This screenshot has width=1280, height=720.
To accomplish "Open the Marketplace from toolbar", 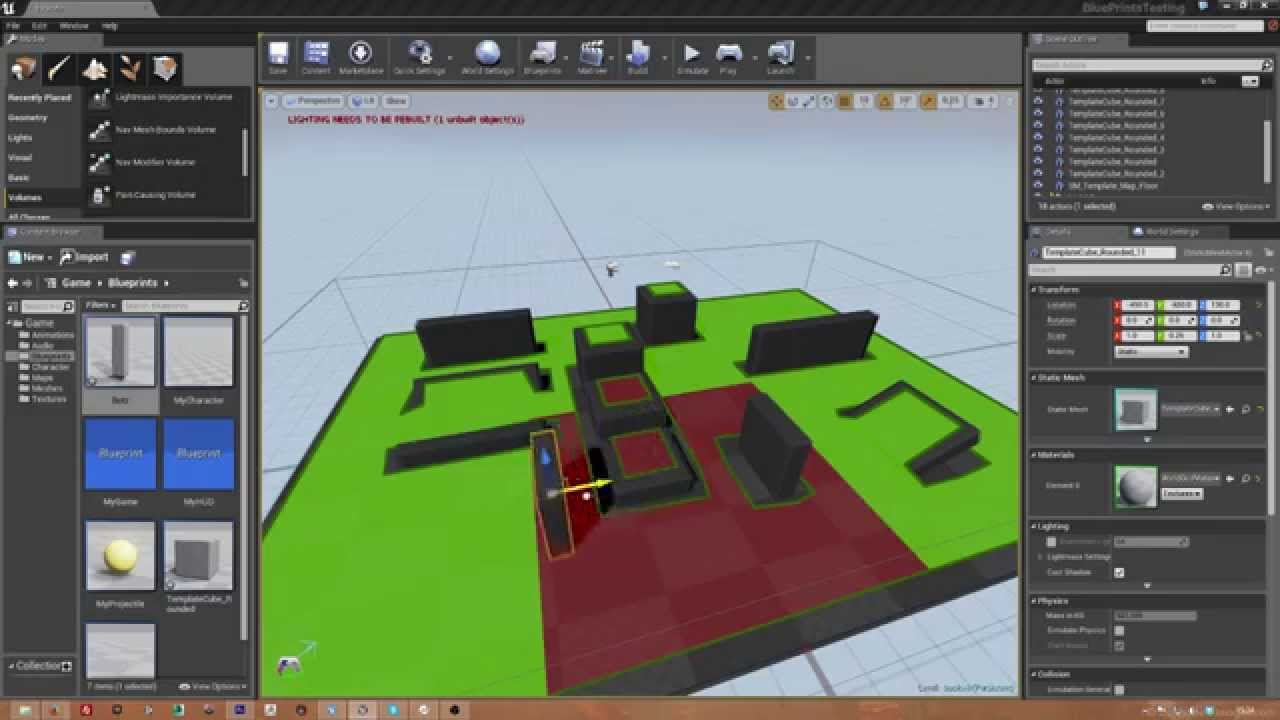I will 361,56.
